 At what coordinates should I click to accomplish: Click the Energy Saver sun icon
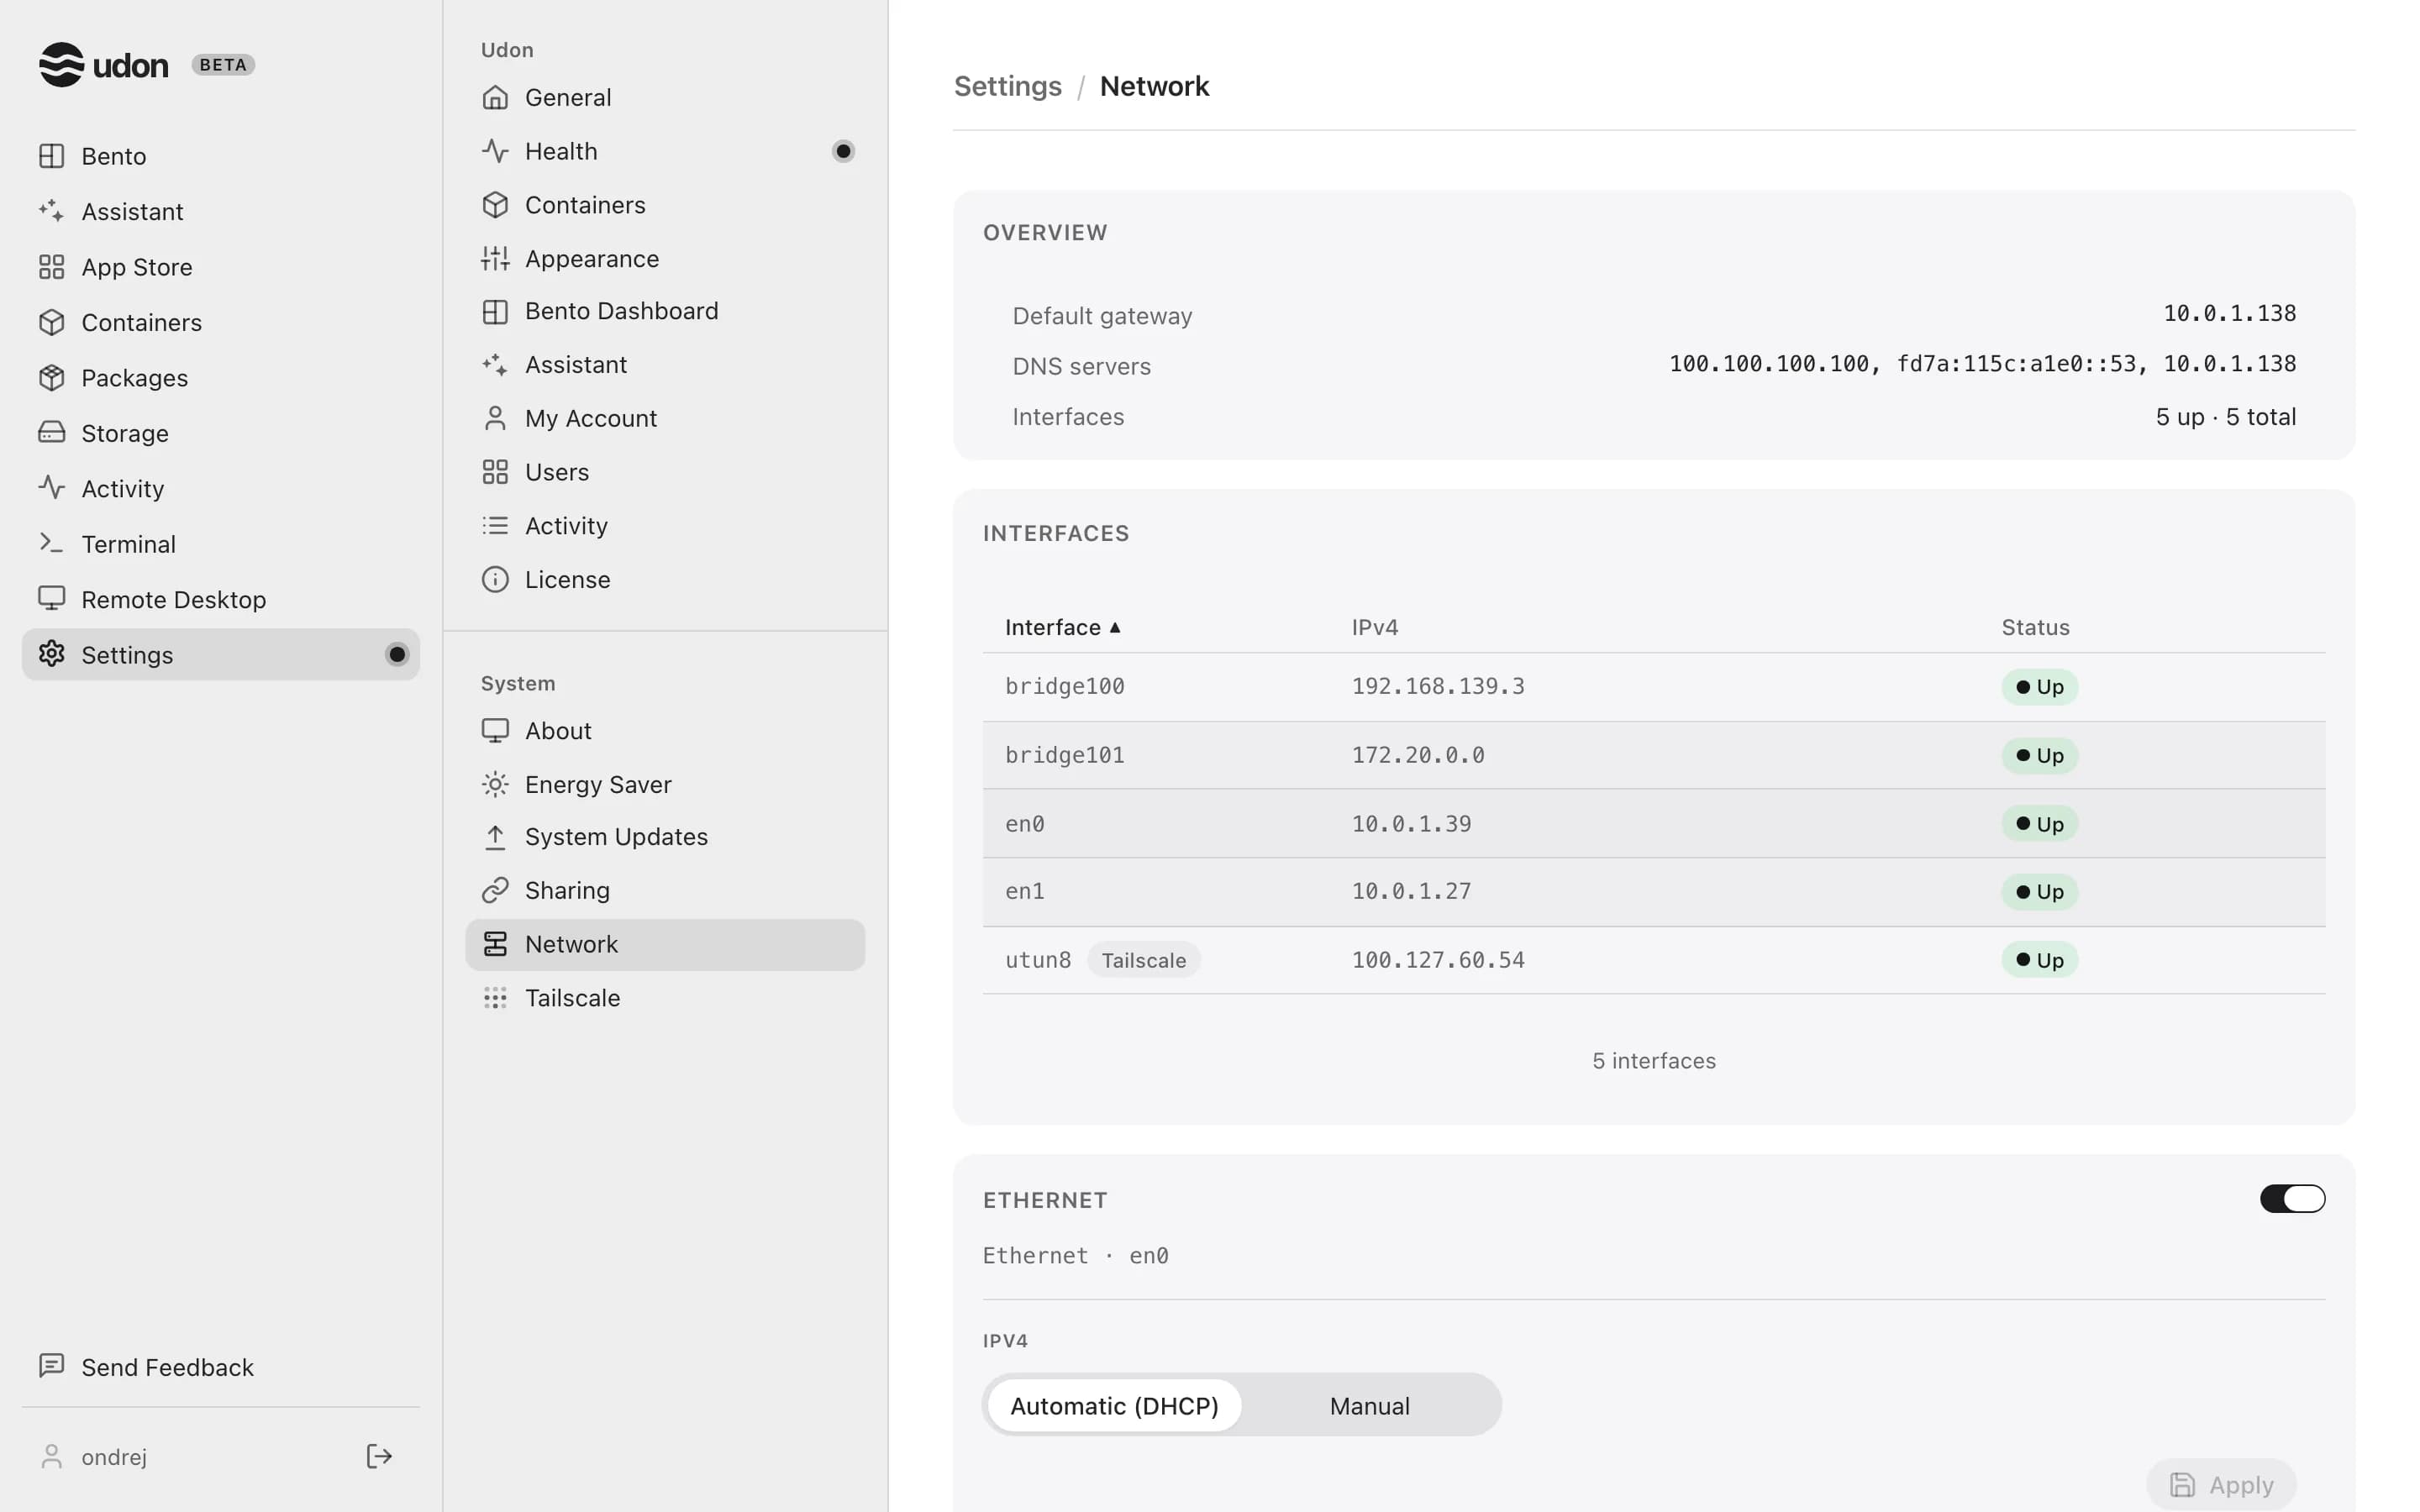coord(495,784)
